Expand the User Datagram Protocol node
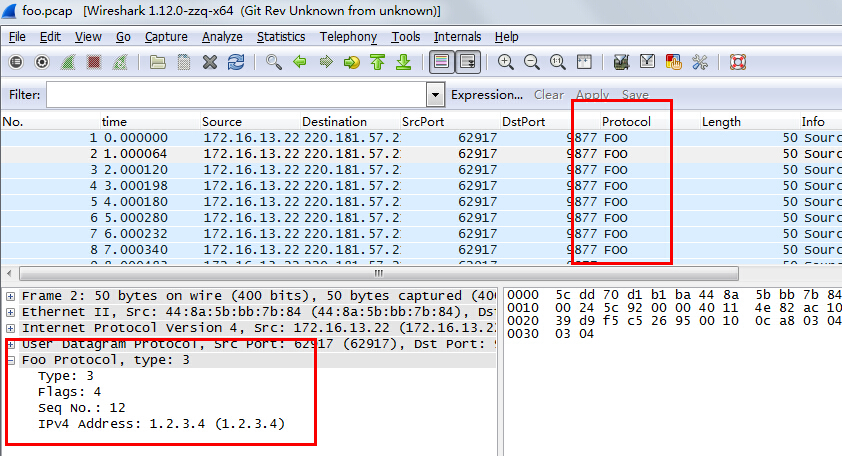The image size is (842, 456). click(10, 344)
